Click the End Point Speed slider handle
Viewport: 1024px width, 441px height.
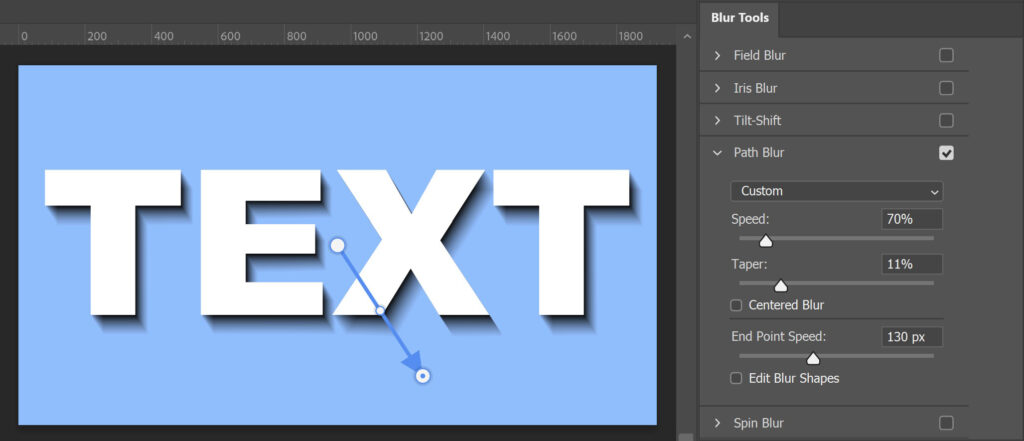coord(813,359)
